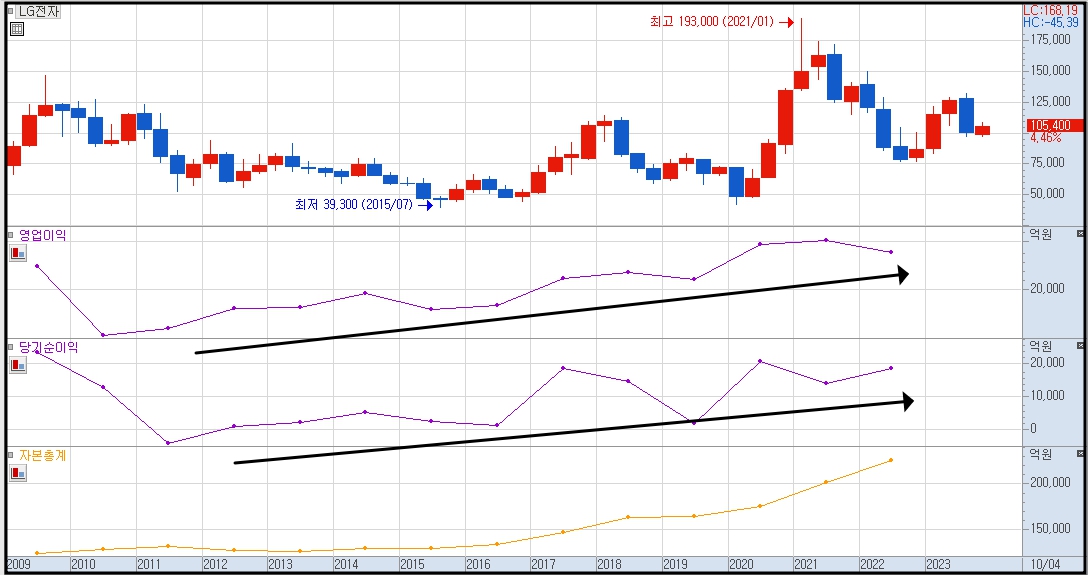Click the last 영업이익 data point in 2022
Viewport: 1088px width, 575px height.
[890, 252]
